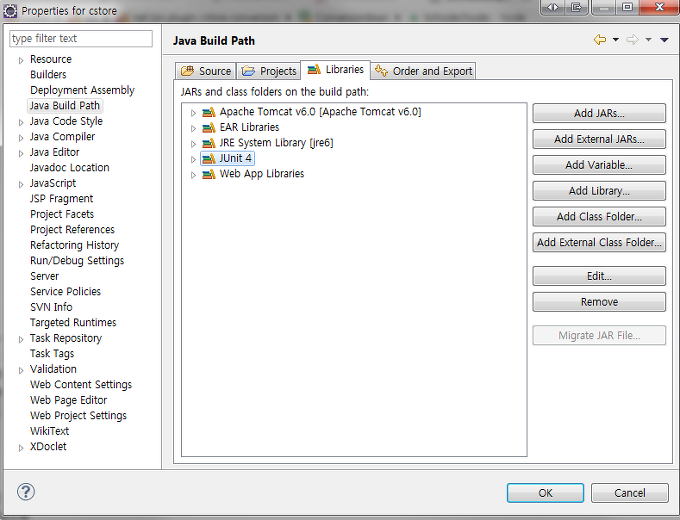
Task: Expand the Web App Libraries node
Action: click(193, 175)
